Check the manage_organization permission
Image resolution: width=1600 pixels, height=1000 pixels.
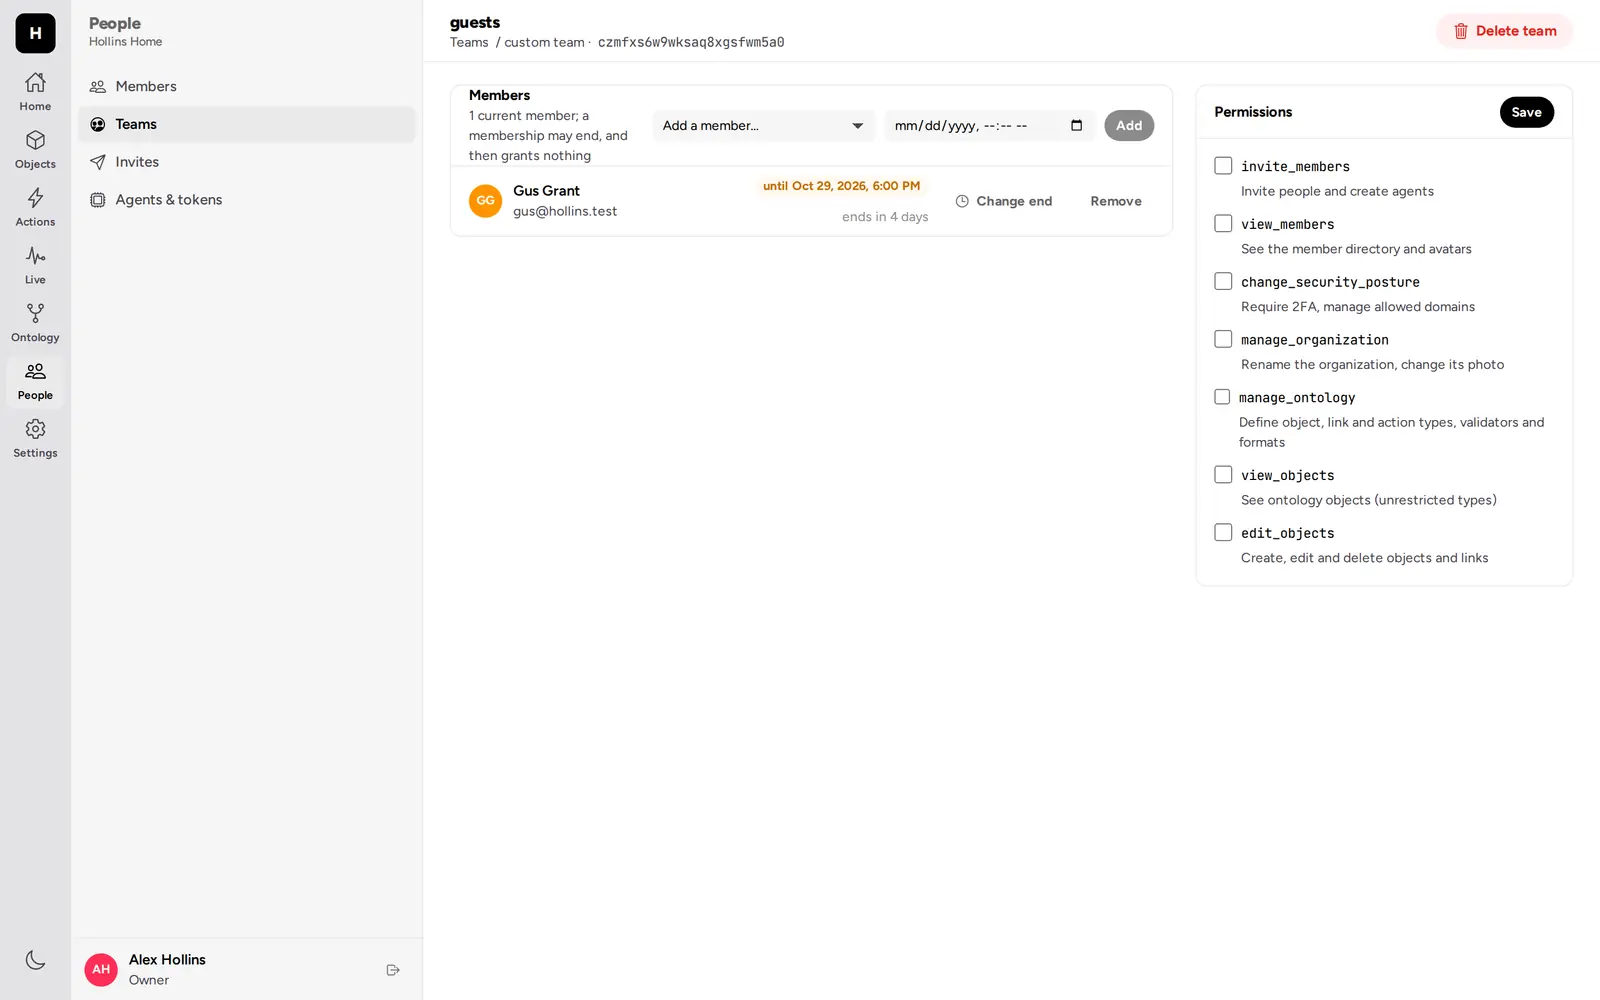tap(1223, 339)
